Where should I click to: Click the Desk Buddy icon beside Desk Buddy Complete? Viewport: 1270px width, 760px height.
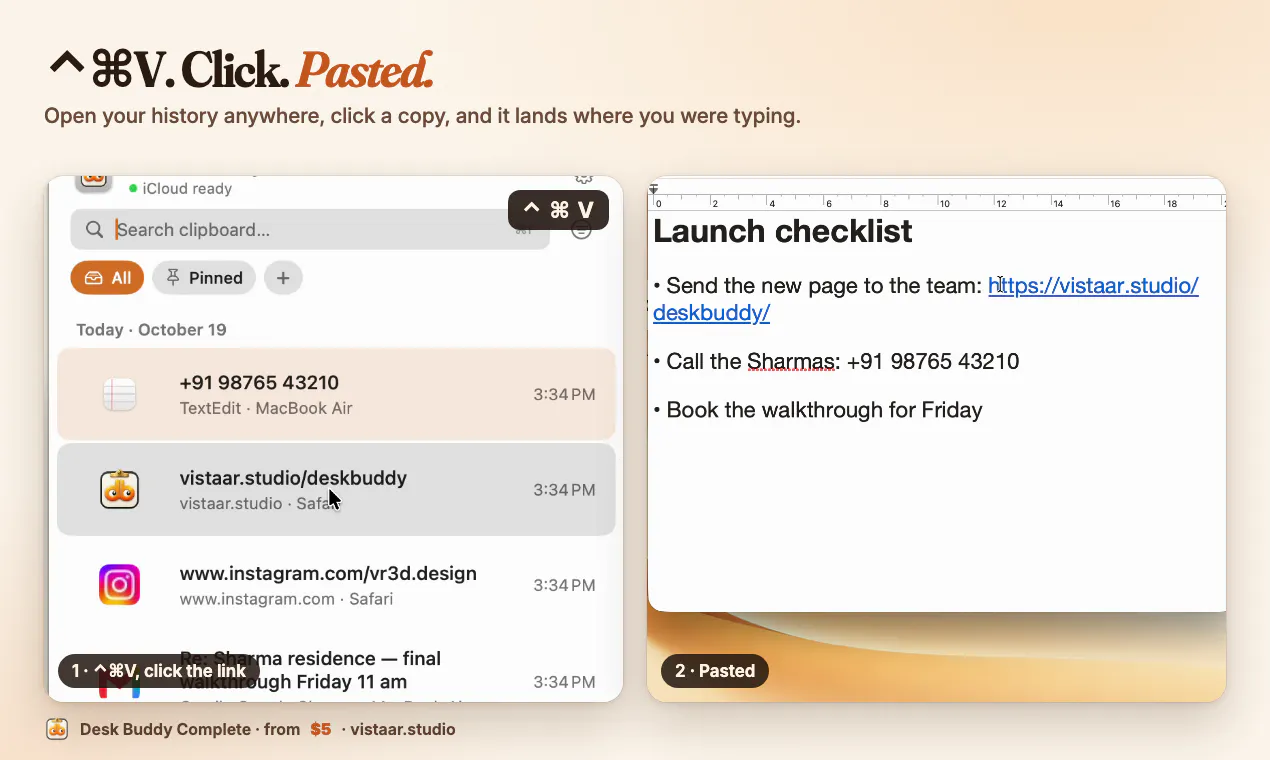(57, 729)
